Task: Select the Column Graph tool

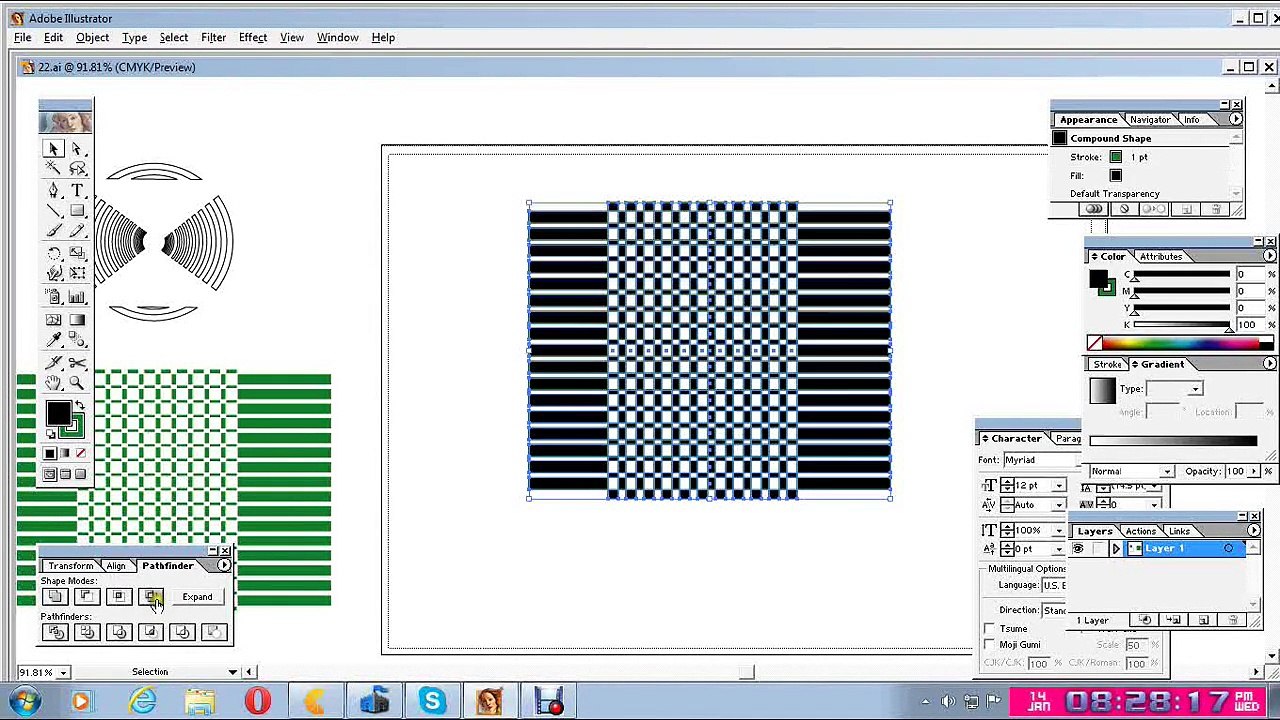Action: (77, 297)
